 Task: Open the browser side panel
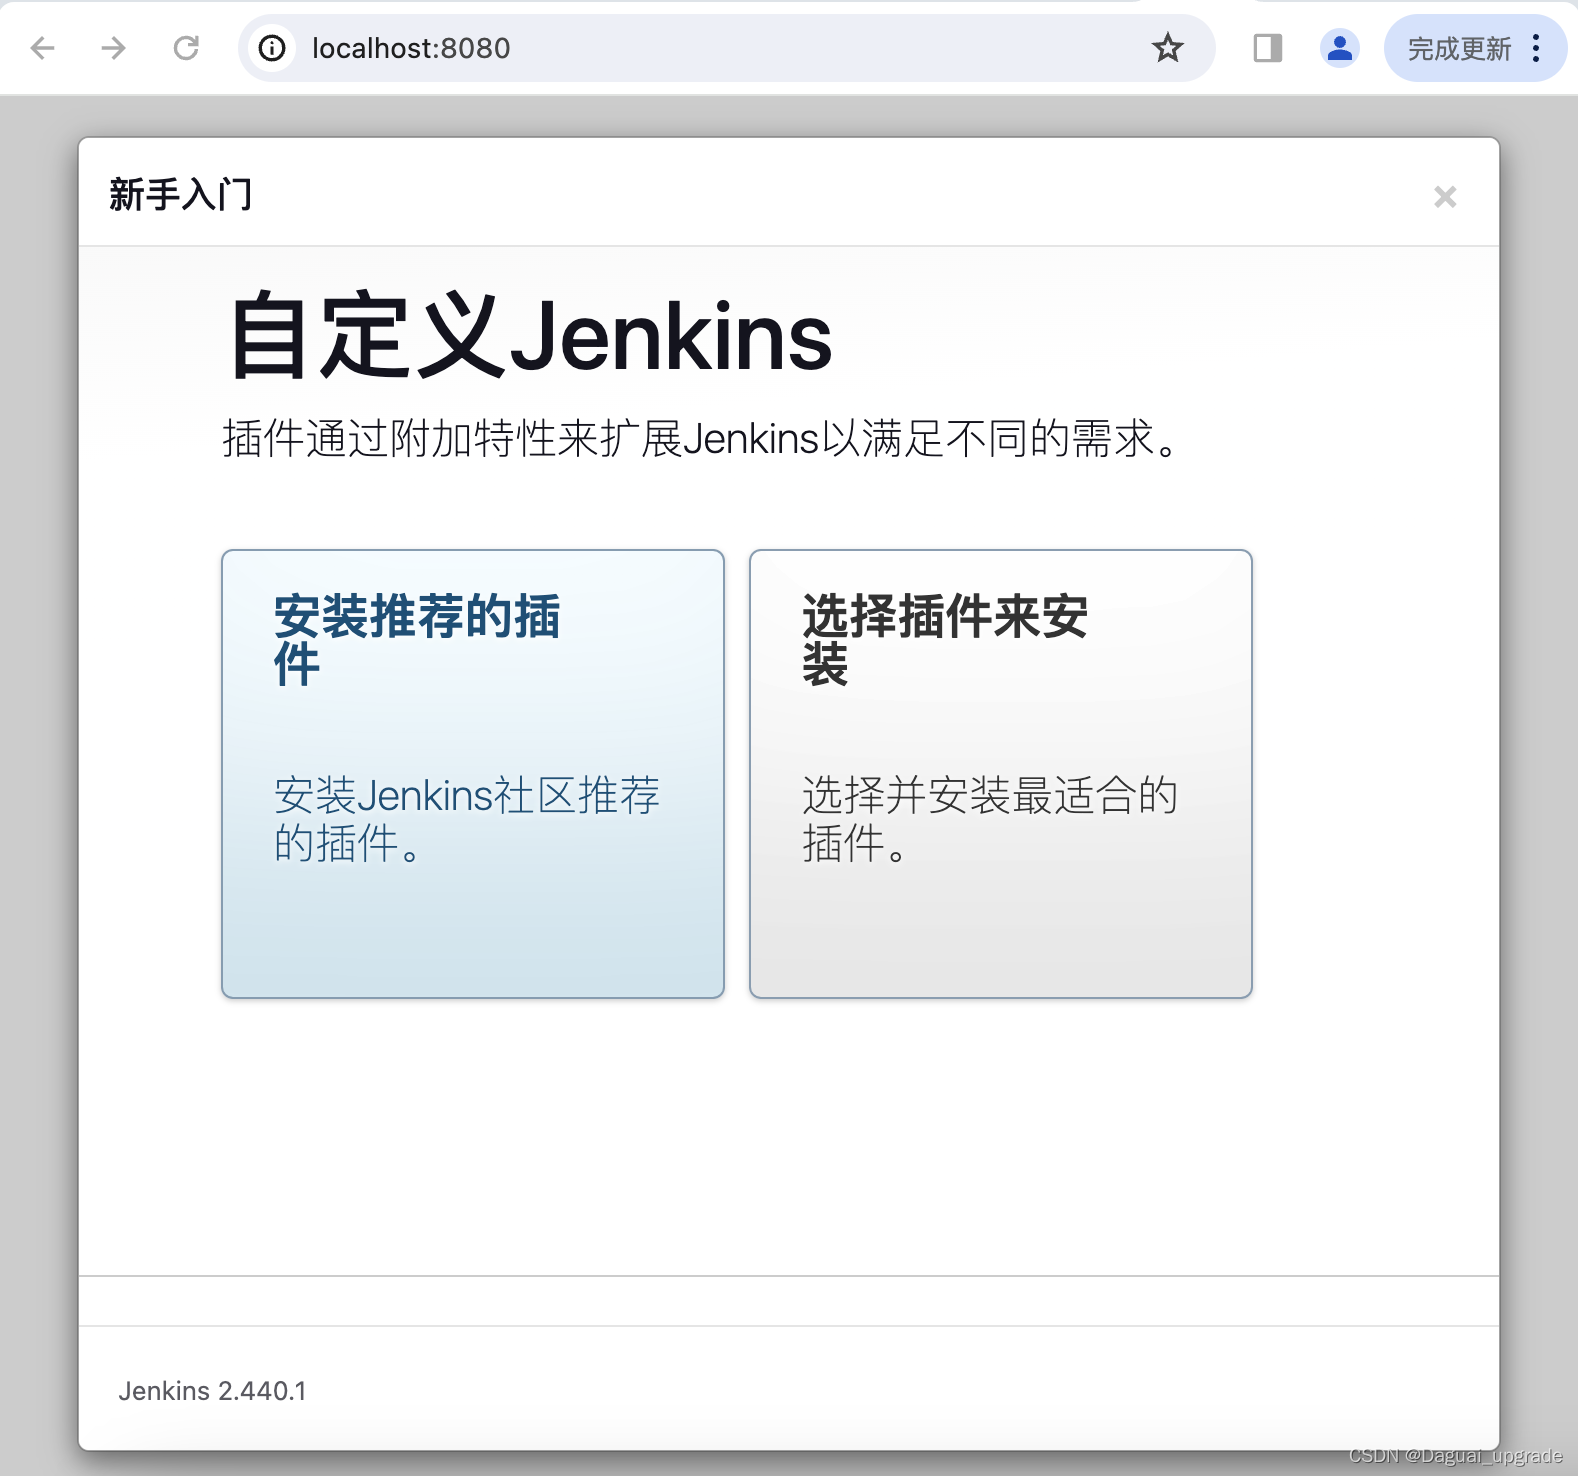(1267, 48)
